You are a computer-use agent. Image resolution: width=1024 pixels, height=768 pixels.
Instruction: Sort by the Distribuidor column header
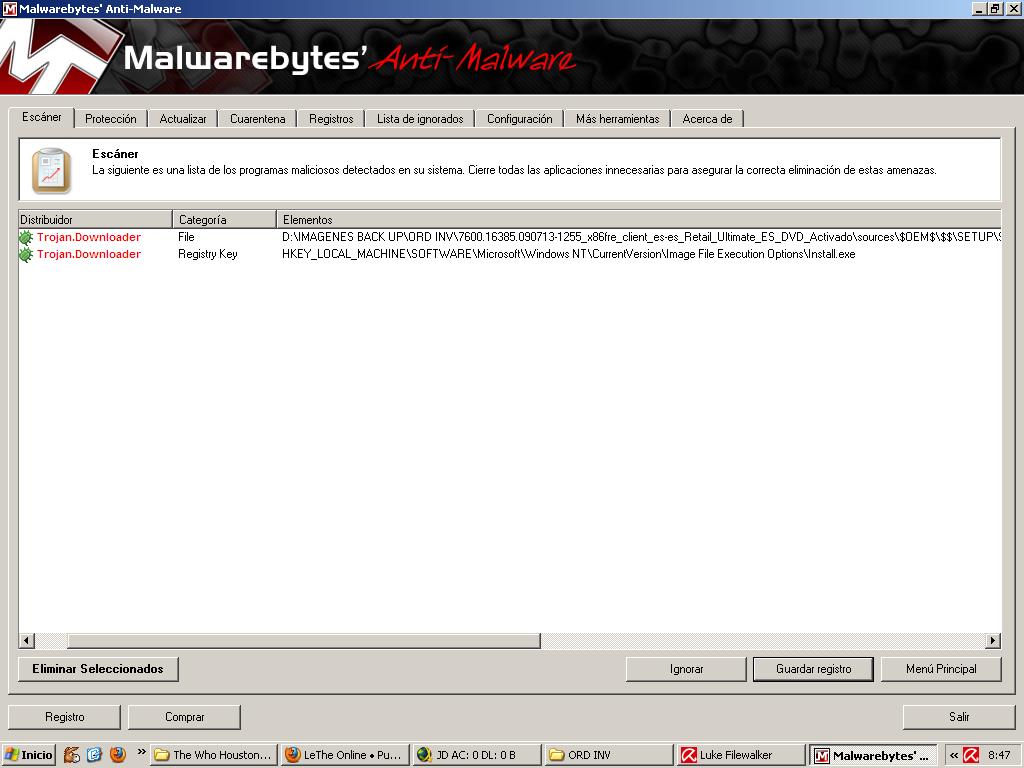pos(95,219)
